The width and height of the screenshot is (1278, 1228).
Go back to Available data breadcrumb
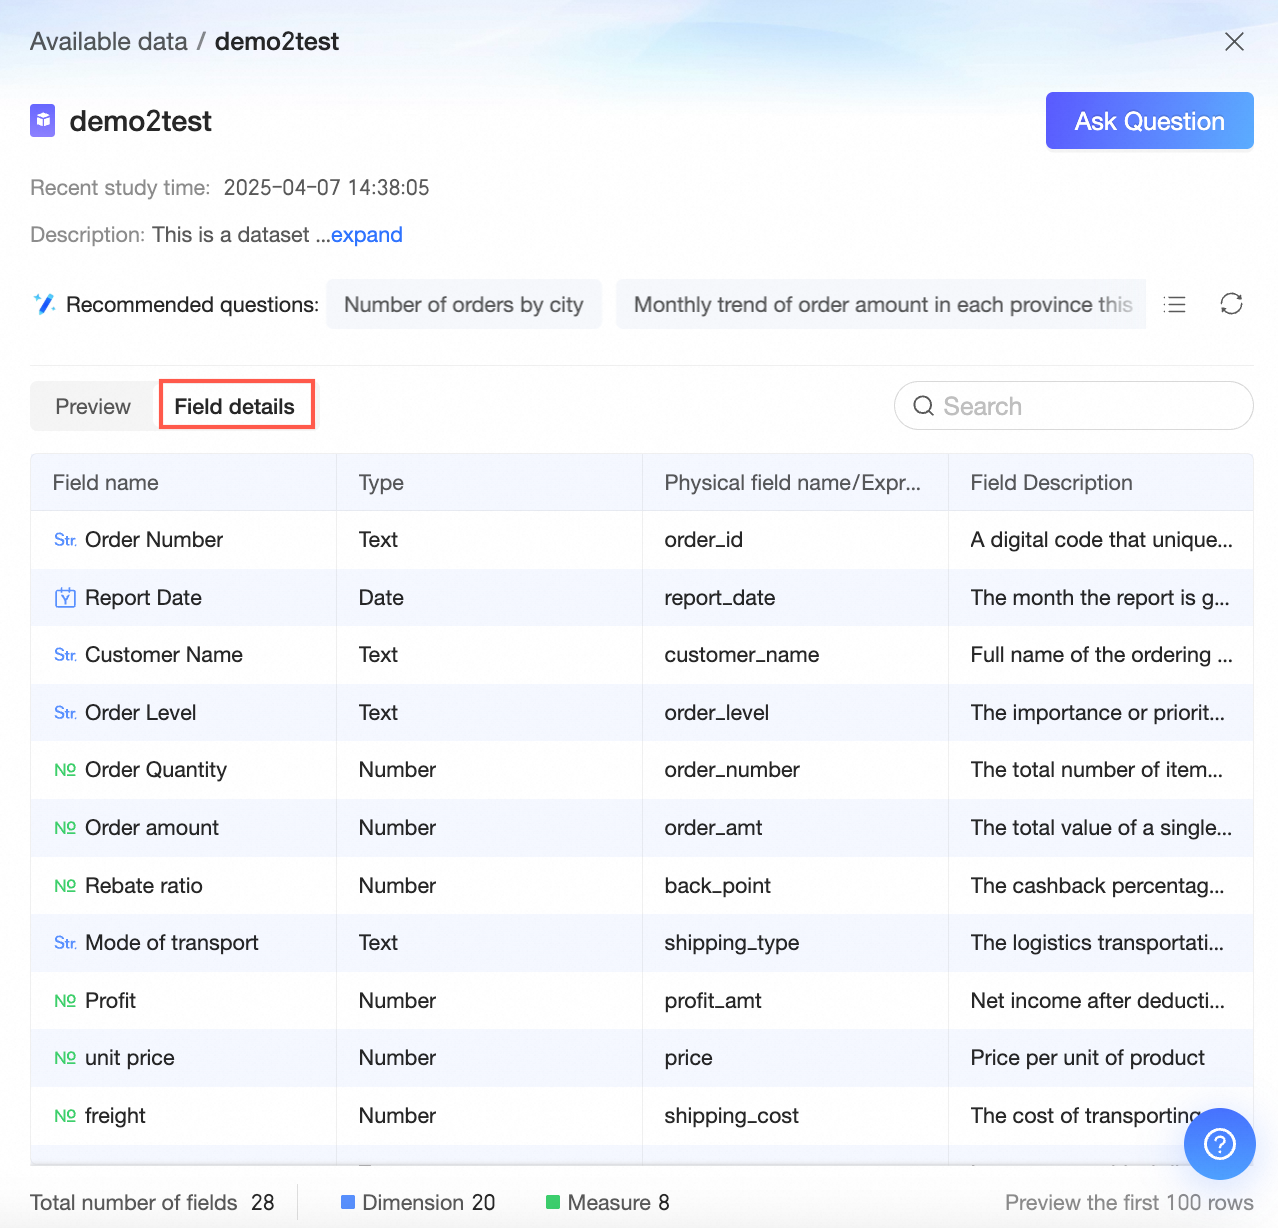pyautogui.click(x=109, y=41)
